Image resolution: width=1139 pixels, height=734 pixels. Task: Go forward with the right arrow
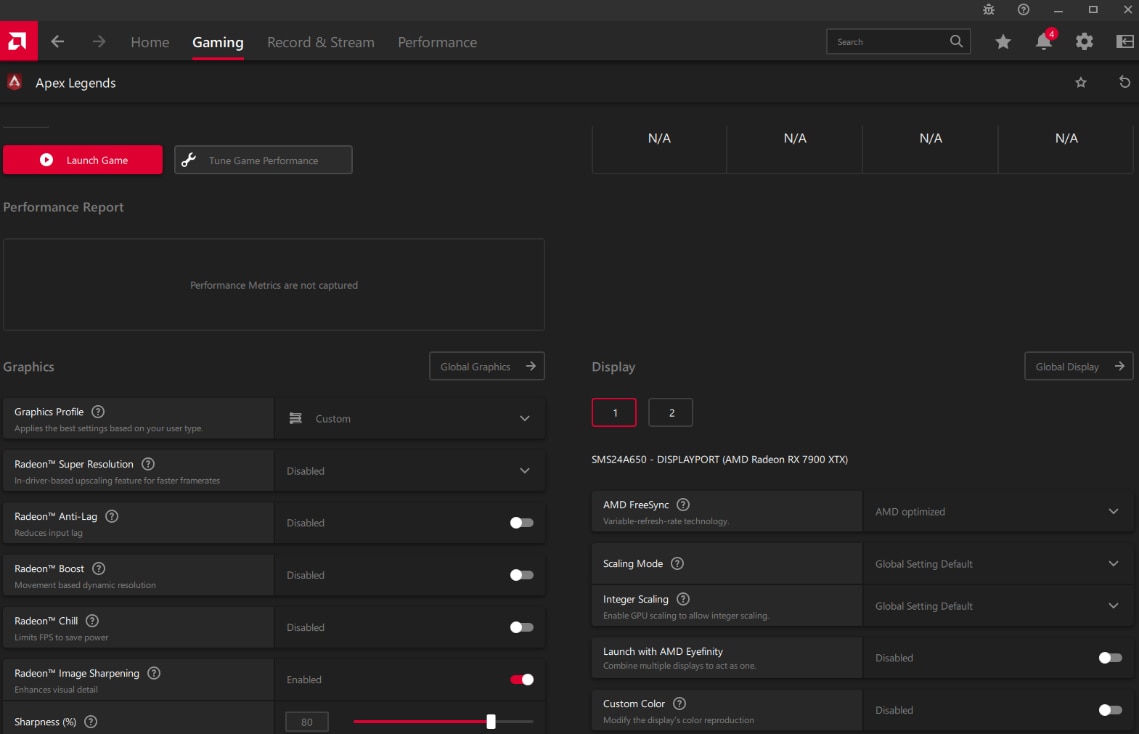click(99, 41)
